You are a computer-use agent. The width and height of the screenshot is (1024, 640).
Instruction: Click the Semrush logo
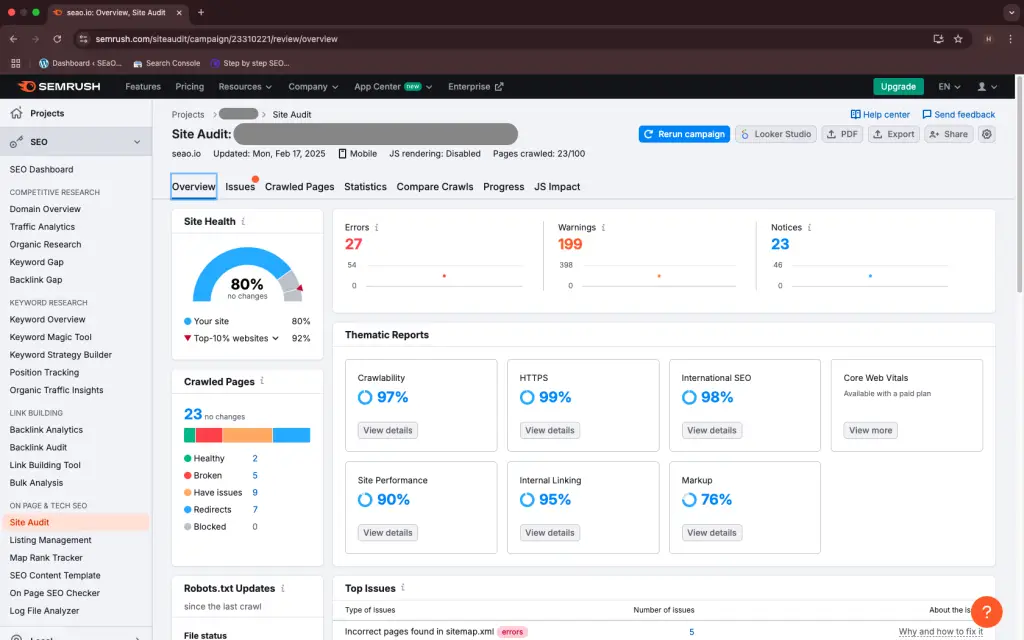(x=59, y=86)
